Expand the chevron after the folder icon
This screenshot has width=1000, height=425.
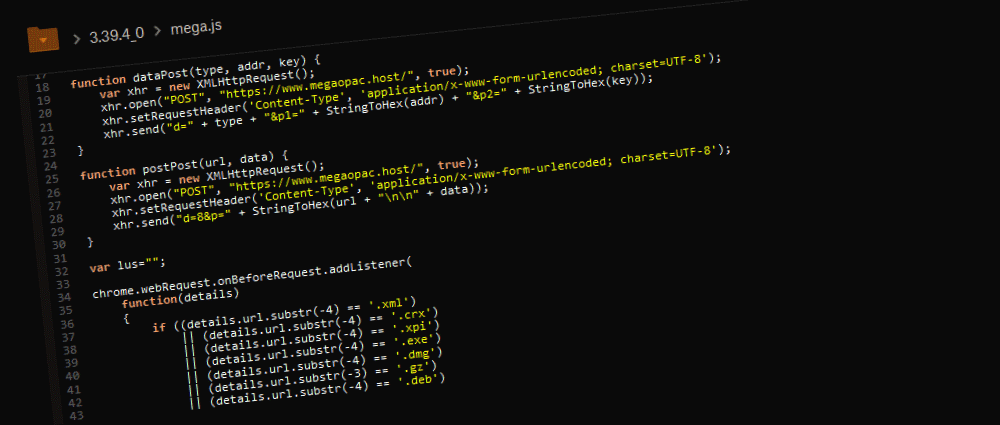75,38
